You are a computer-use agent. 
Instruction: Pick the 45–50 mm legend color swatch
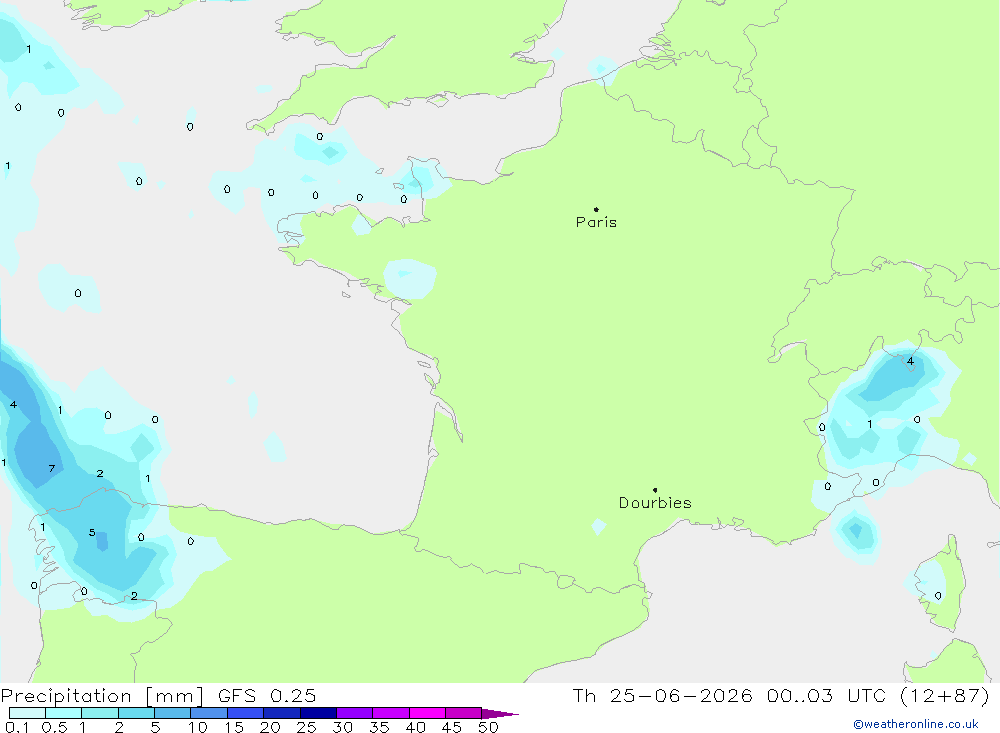[x=463, y=713]
